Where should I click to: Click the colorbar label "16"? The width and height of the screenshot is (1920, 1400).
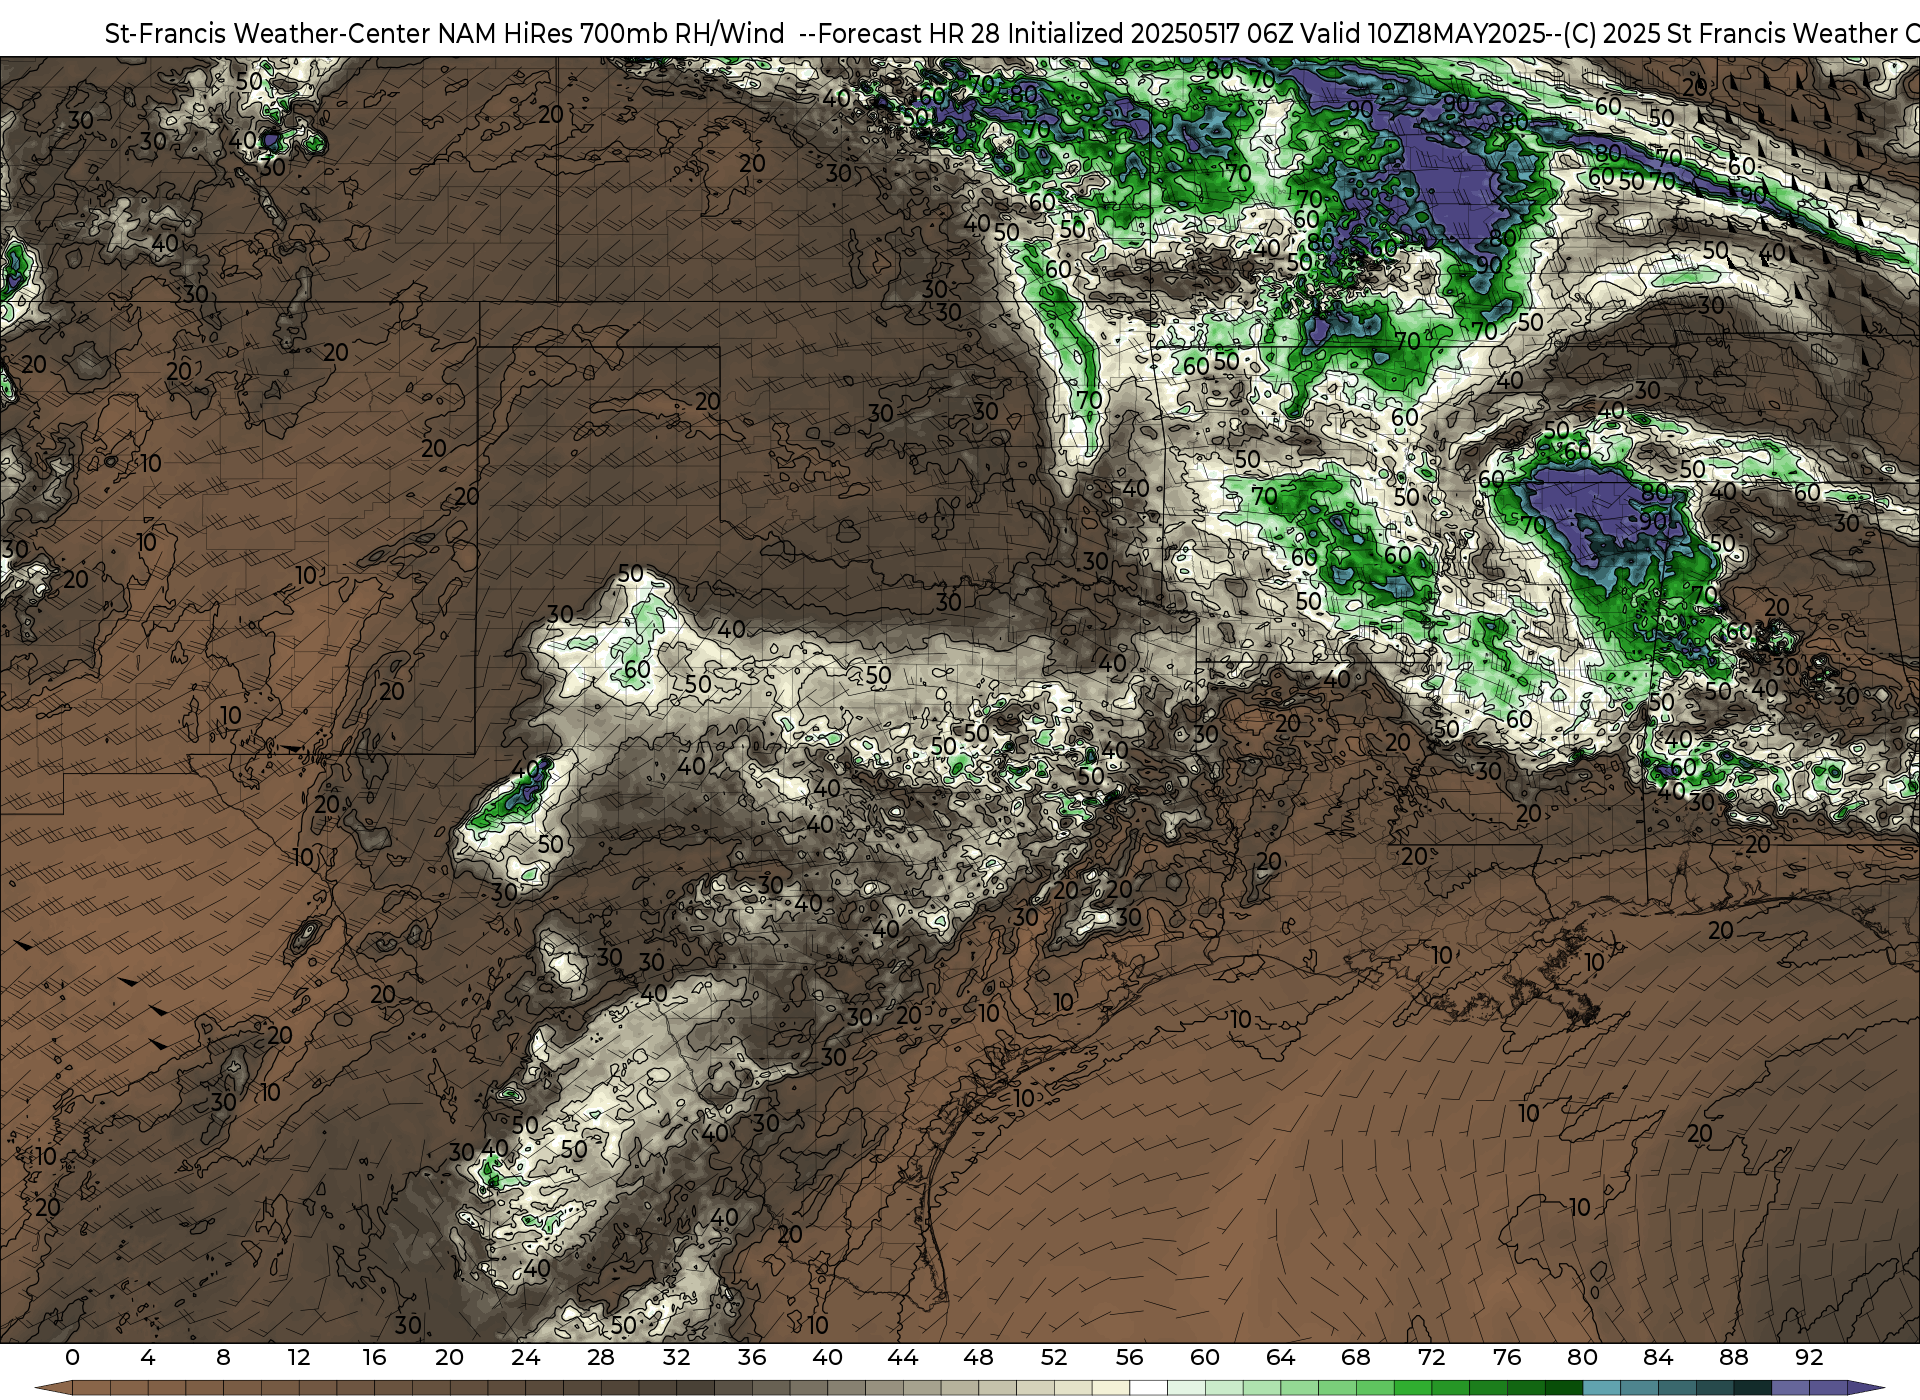pos(374,1358)
